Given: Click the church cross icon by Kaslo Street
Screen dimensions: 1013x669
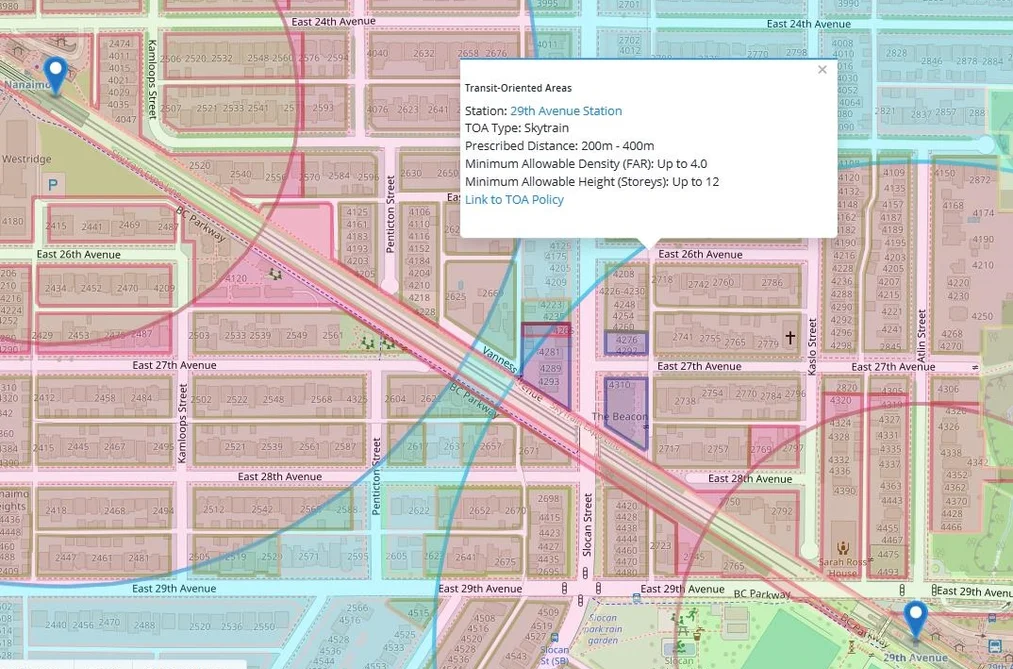Looking at the screenshot, I should [x=789, y=336].
